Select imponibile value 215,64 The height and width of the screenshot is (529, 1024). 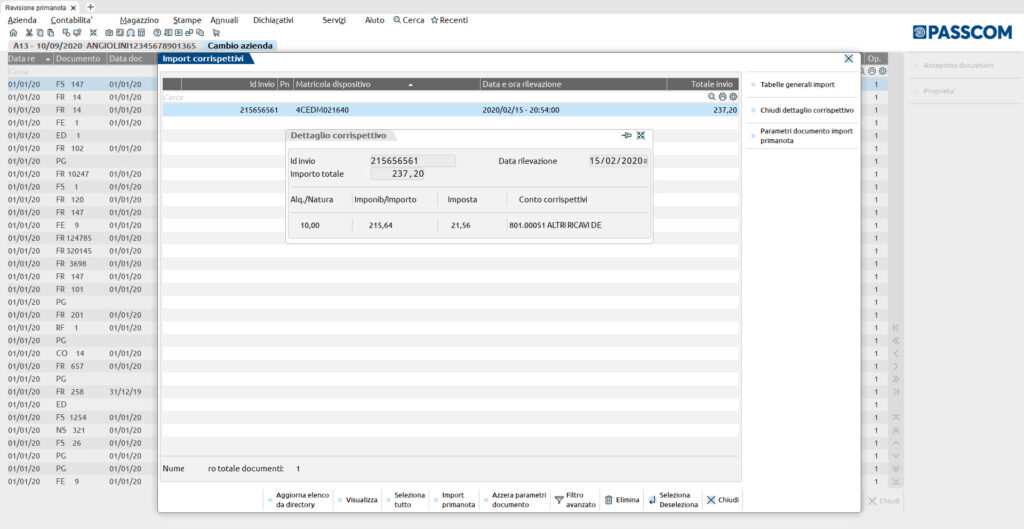(x=381, y=225)
